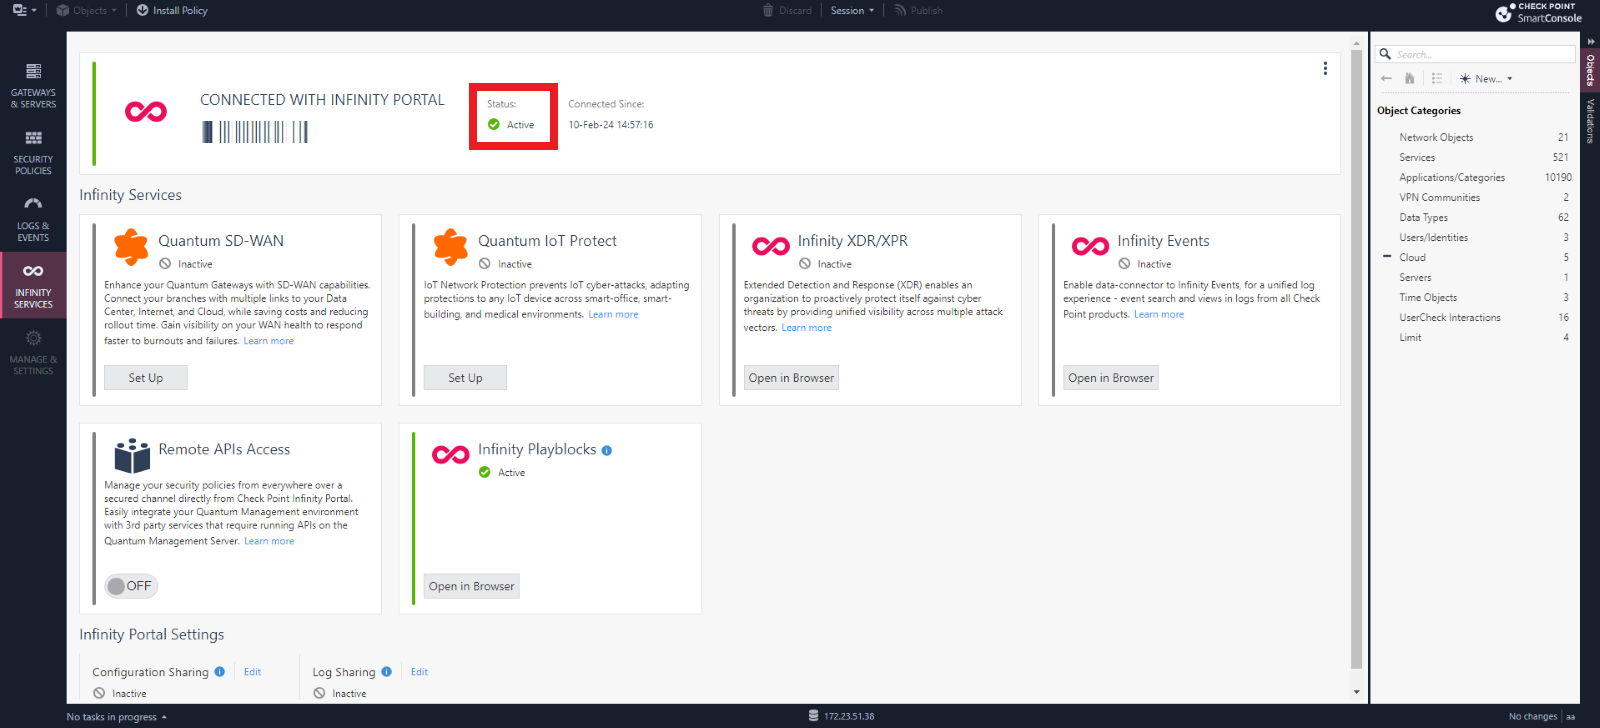The image size is (1600, 728).
Task: Click Set Up for Quantum IoT Protect
Action: coord(465,378)
